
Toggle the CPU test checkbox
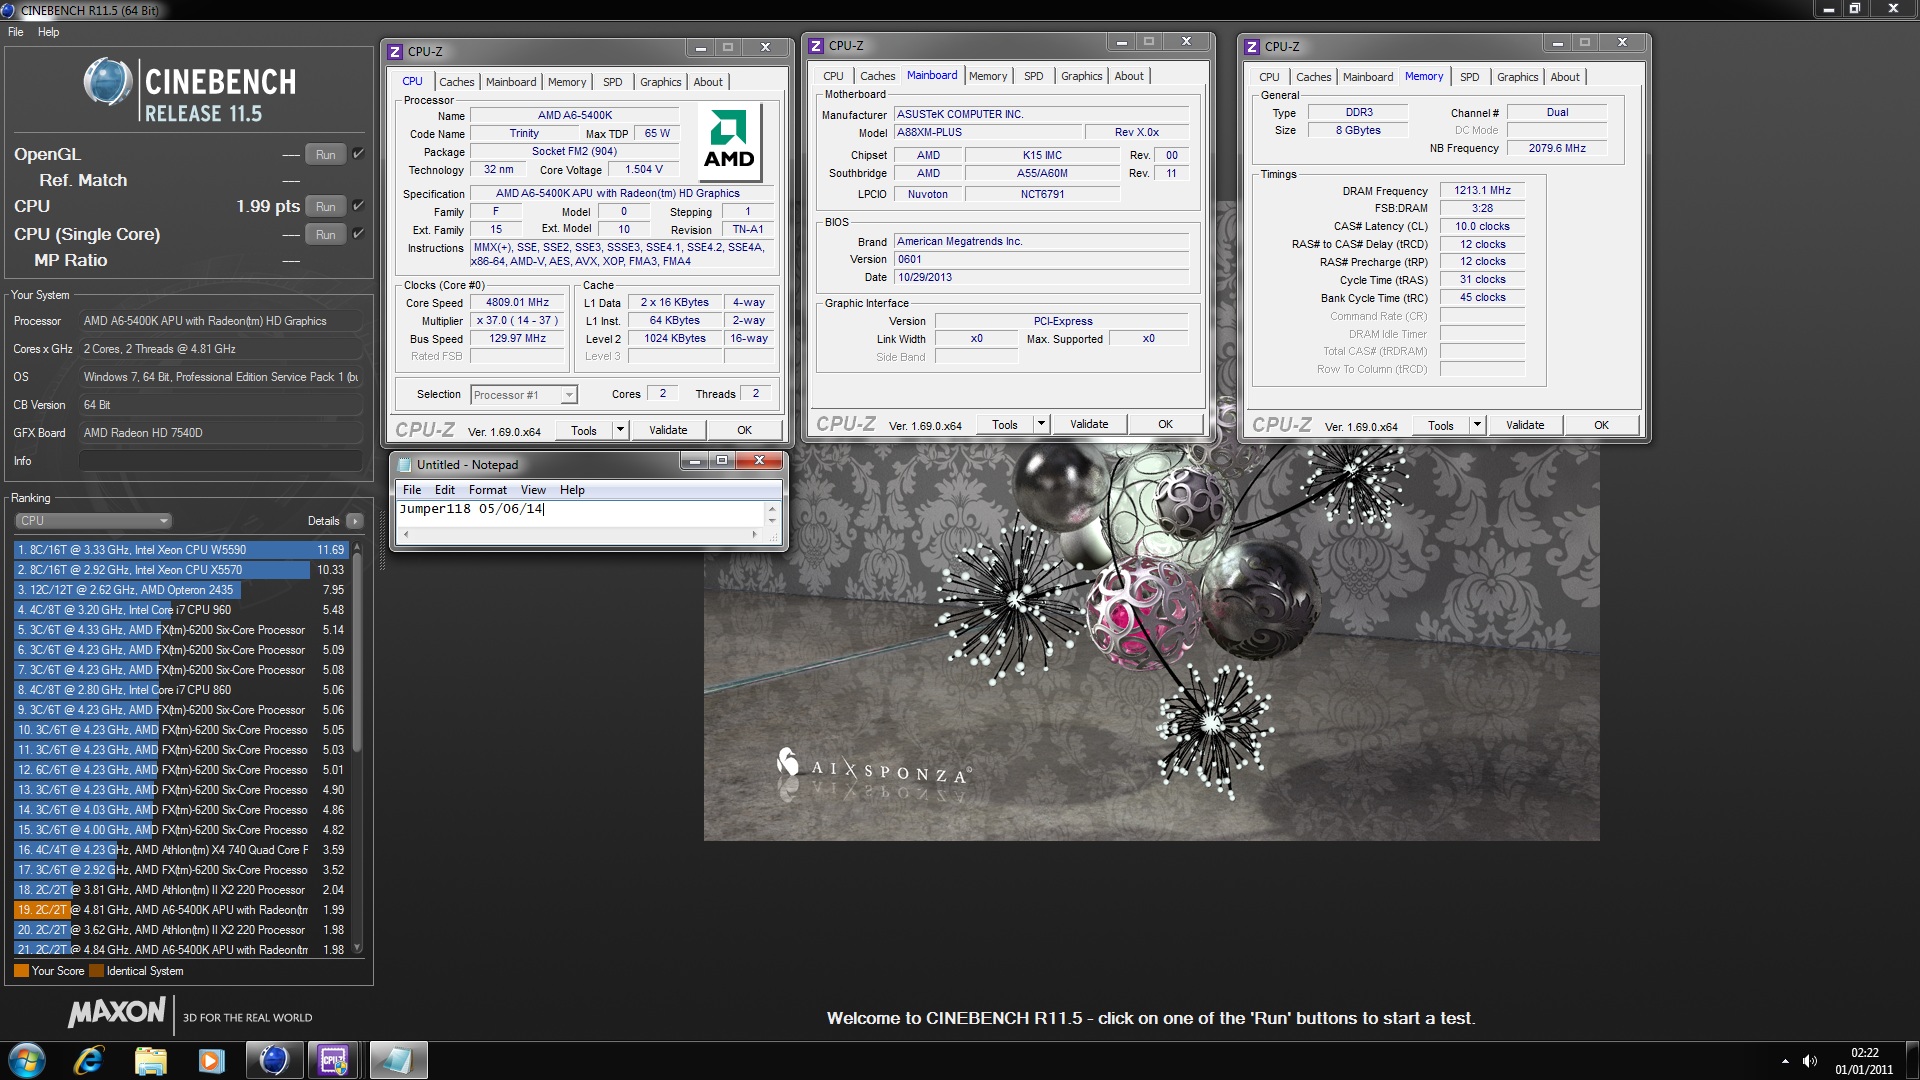(x=358, y=206)
